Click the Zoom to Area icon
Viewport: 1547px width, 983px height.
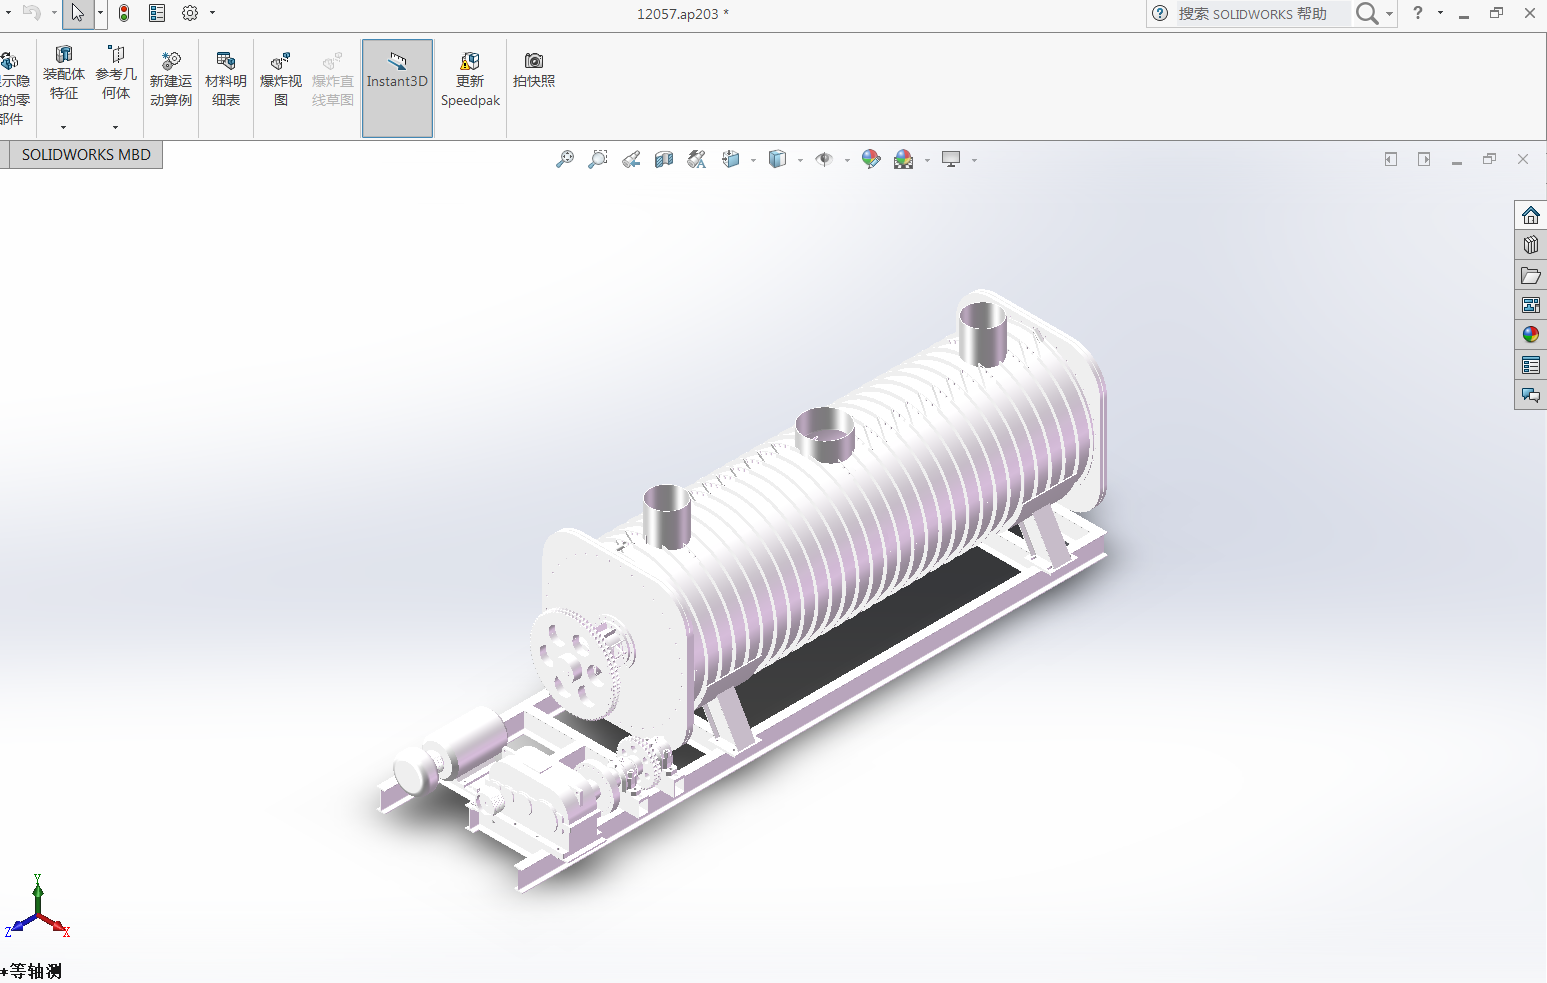(x=598, y=160)
